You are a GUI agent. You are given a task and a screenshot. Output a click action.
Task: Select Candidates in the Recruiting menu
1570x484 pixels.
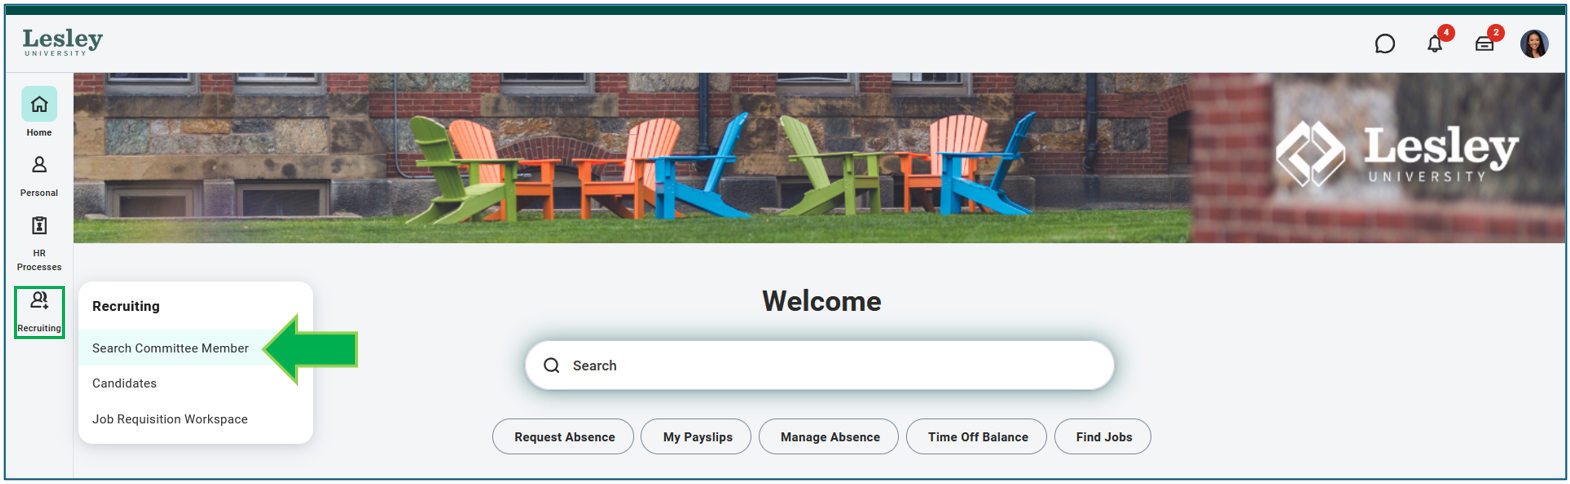[x=125, y=383]
